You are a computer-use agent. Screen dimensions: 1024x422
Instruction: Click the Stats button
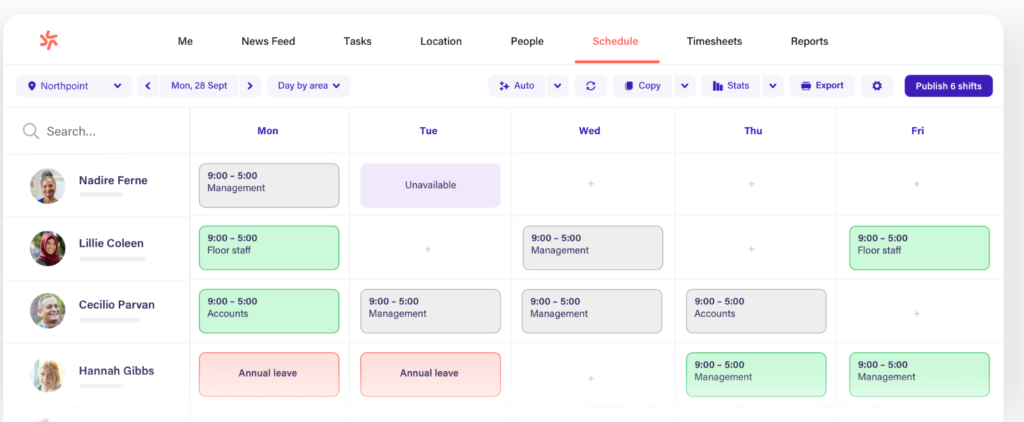pos(731,86)
